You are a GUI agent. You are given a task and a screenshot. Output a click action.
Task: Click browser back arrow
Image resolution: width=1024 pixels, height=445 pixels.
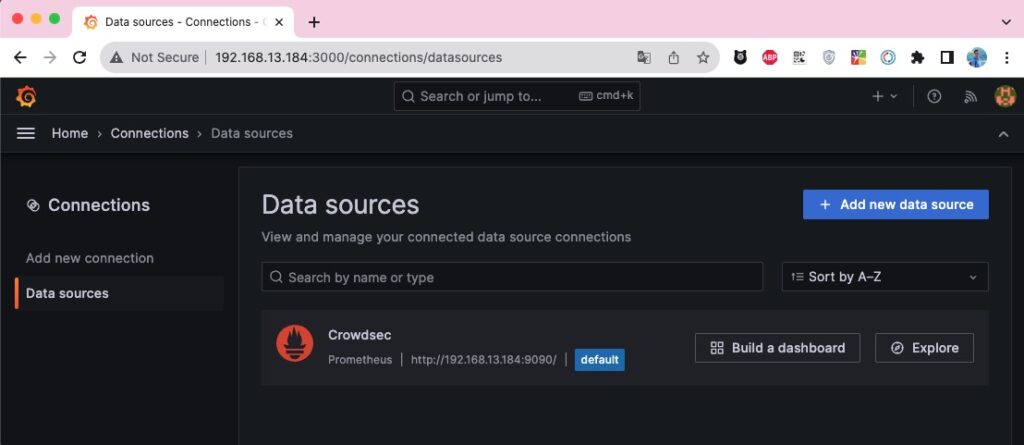20,58
